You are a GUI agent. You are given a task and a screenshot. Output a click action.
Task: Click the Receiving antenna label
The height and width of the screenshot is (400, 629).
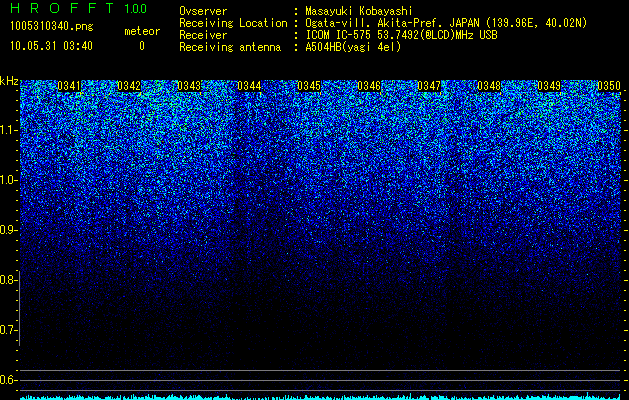point(230,47)
